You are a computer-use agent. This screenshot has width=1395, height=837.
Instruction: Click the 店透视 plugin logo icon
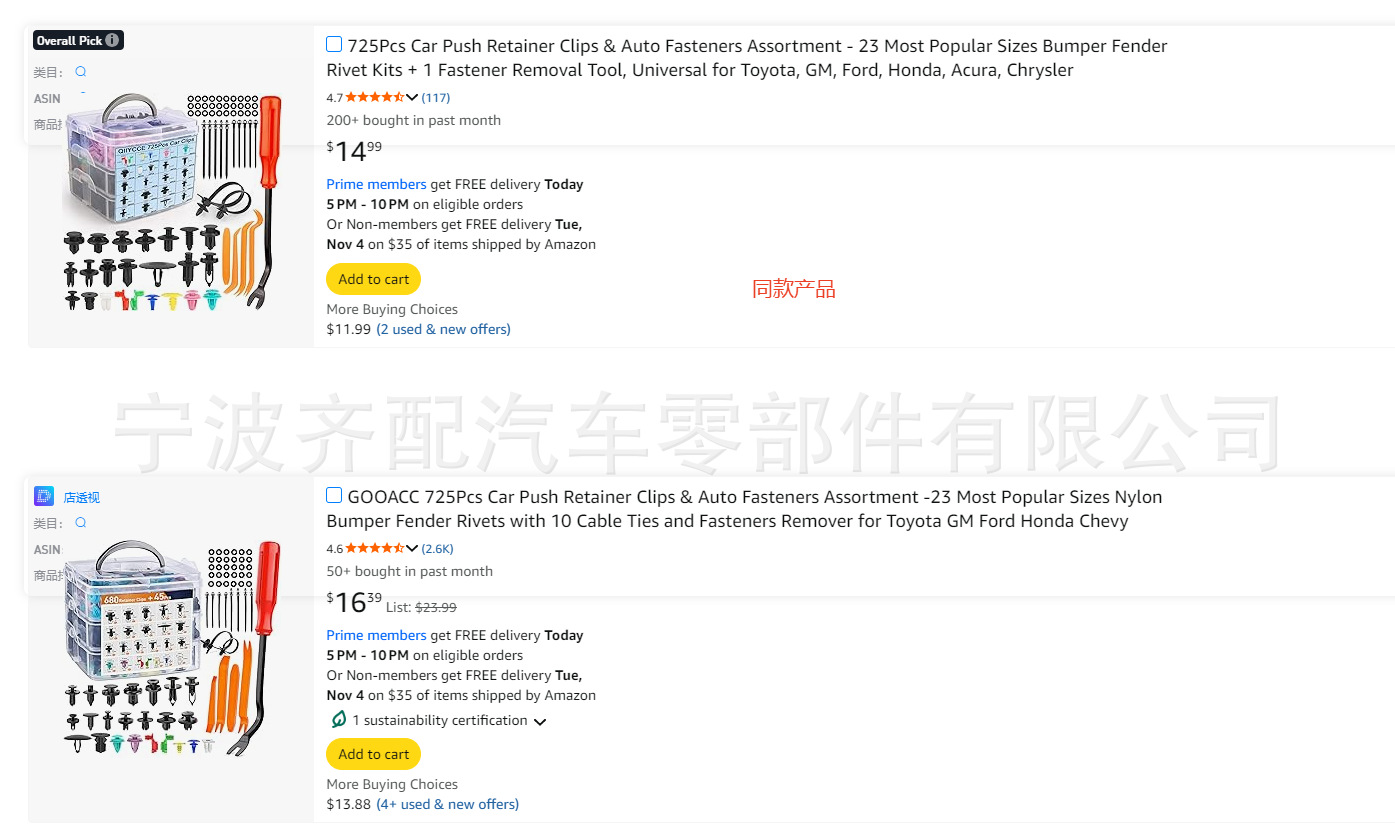44,497
